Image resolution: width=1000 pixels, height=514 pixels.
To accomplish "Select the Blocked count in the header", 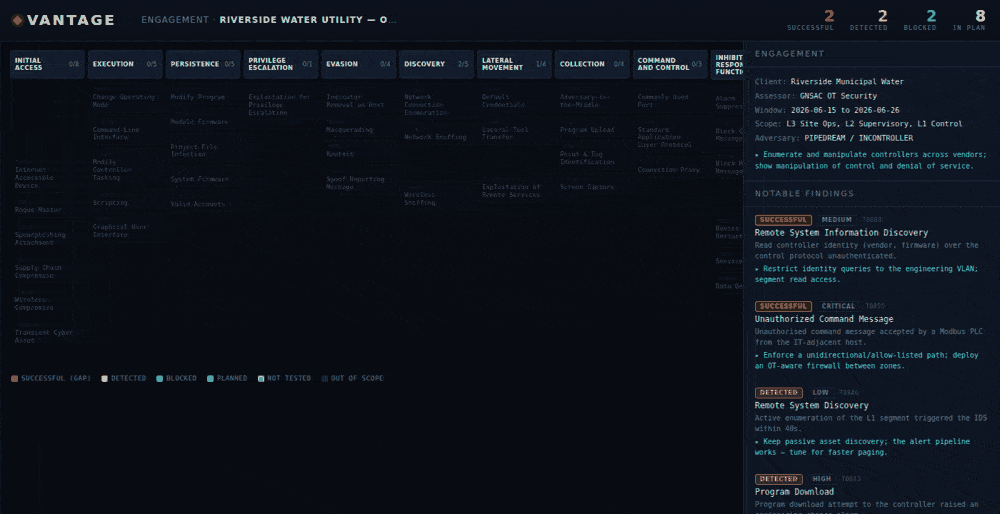I will [920, 20].
